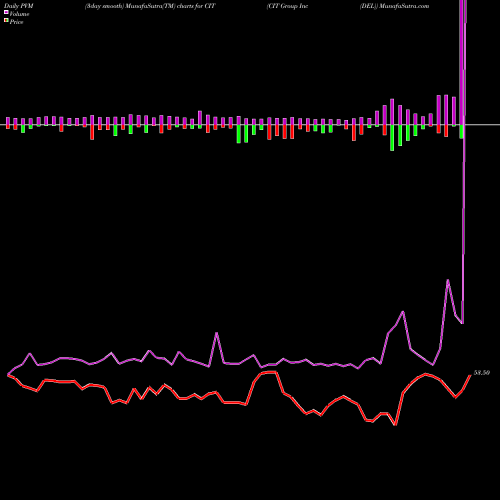This screenshot has height=500, width=500.
Task: Click the 58.50 price value label
Action: [x=482, y=373]
